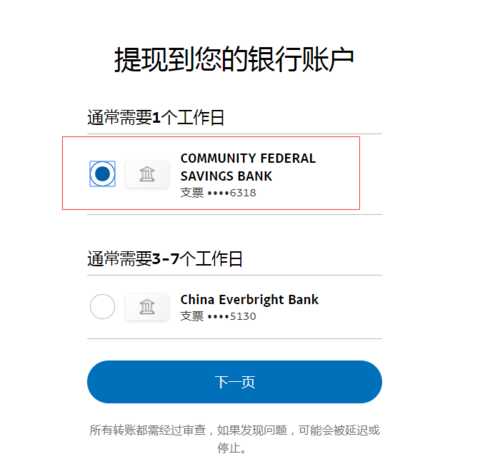Select the China Everbright Bank radio button
The width and height of the screenshot is (500, 469).
click(x=102, y=307)
